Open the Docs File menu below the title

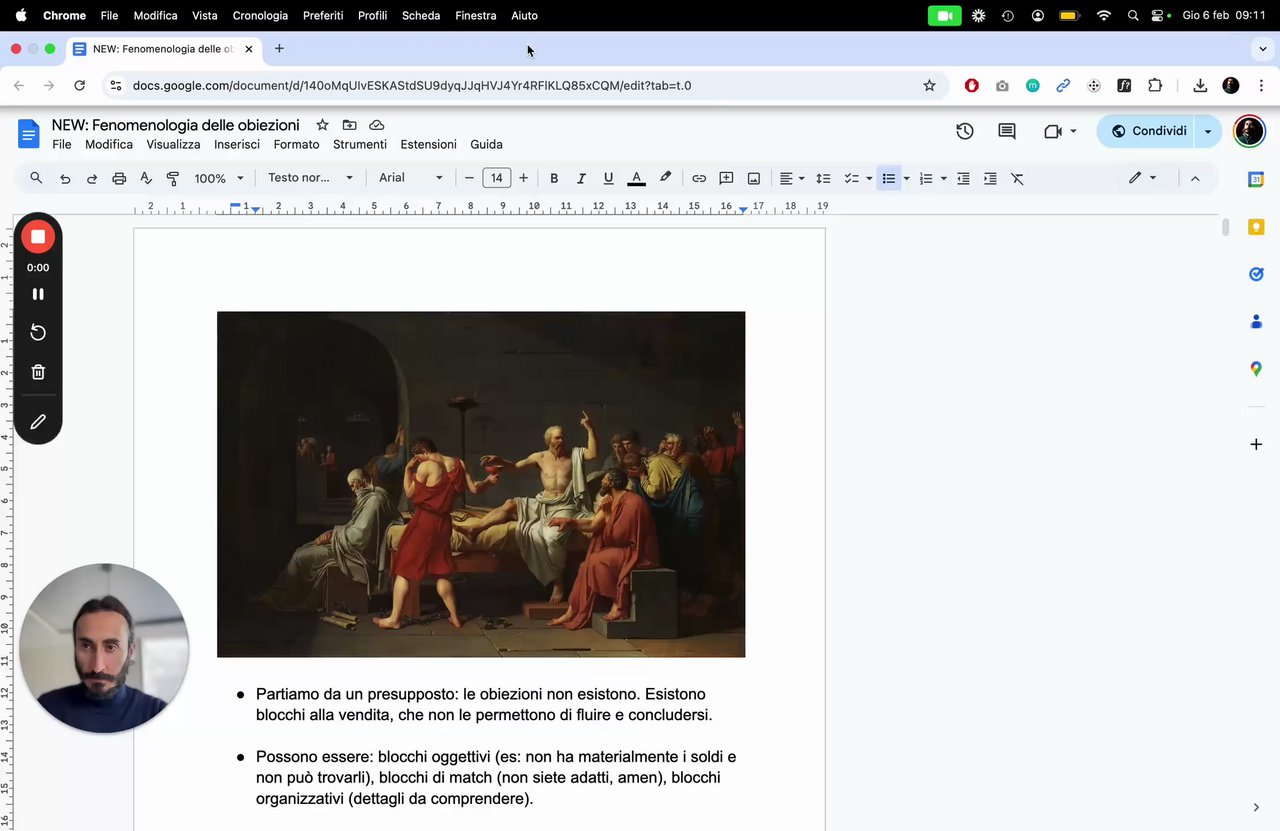[x=62, y=144]
